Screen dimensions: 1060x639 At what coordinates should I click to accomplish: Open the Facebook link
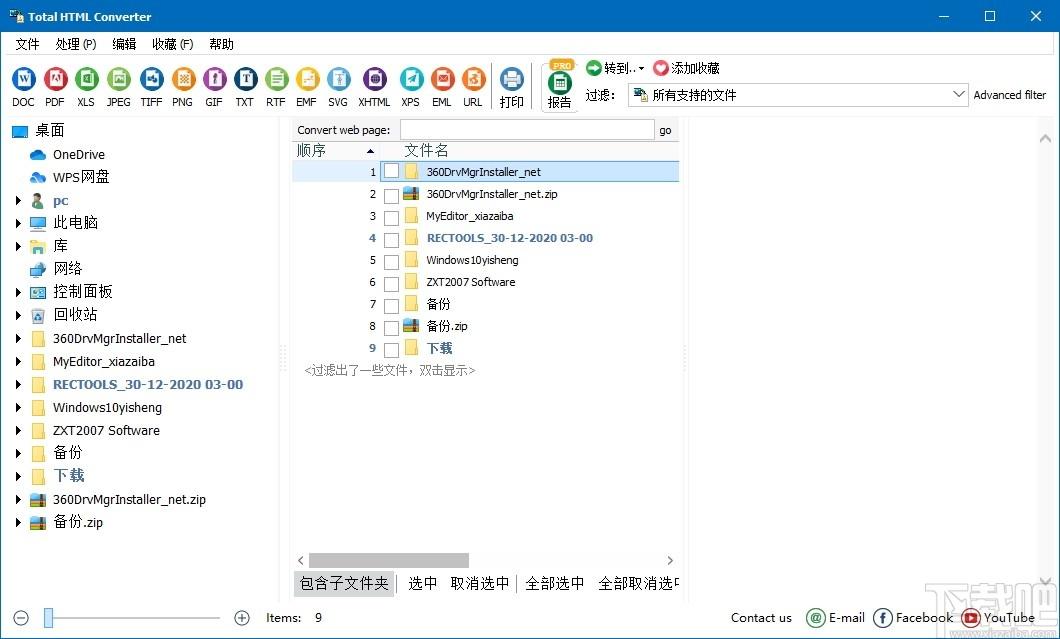[913, 617]
